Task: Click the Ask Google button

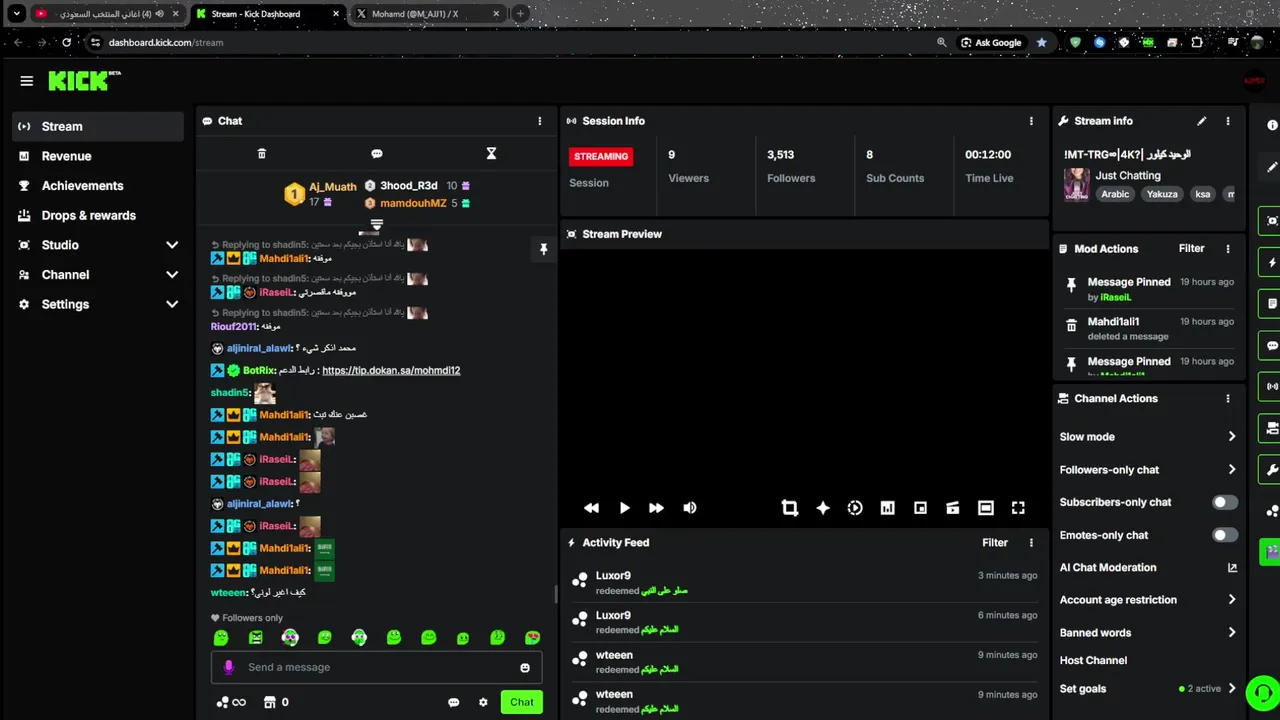Action: [992, 42]
